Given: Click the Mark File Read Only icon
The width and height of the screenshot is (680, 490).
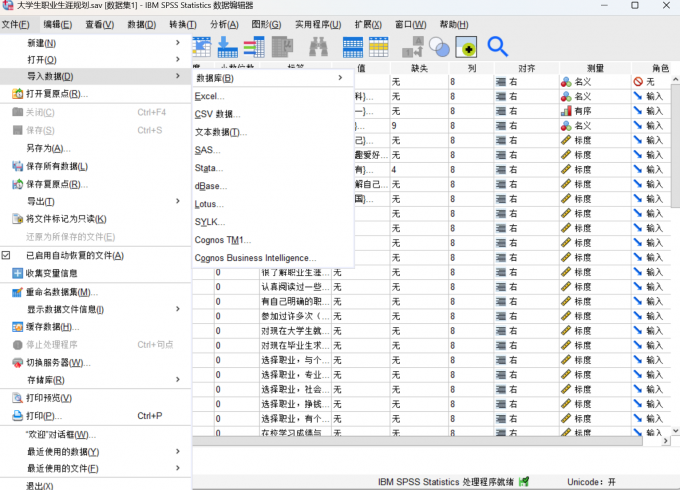Looking at the screenshot, I should (x=17, y=219).
